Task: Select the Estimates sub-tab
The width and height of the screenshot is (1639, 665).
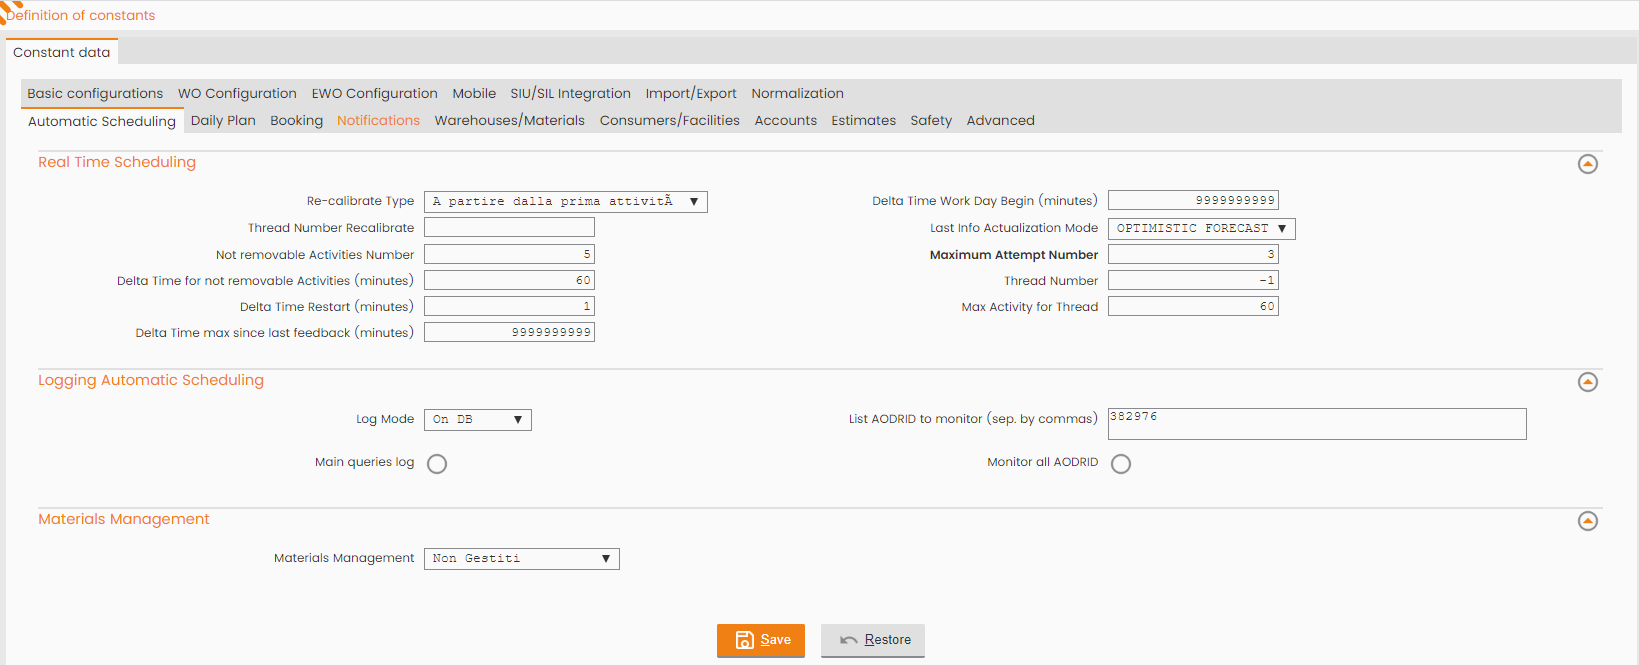Action: point(864,120)
